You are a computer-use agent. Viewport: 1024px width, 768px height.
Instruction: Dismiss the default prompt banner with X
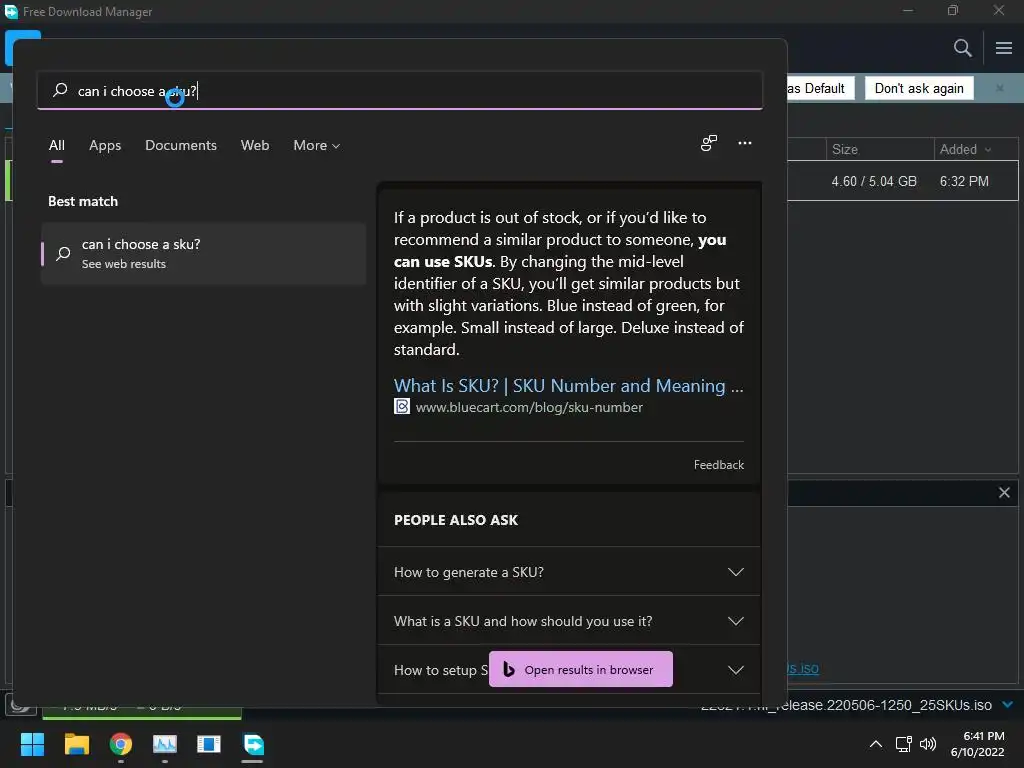(999, 88)
